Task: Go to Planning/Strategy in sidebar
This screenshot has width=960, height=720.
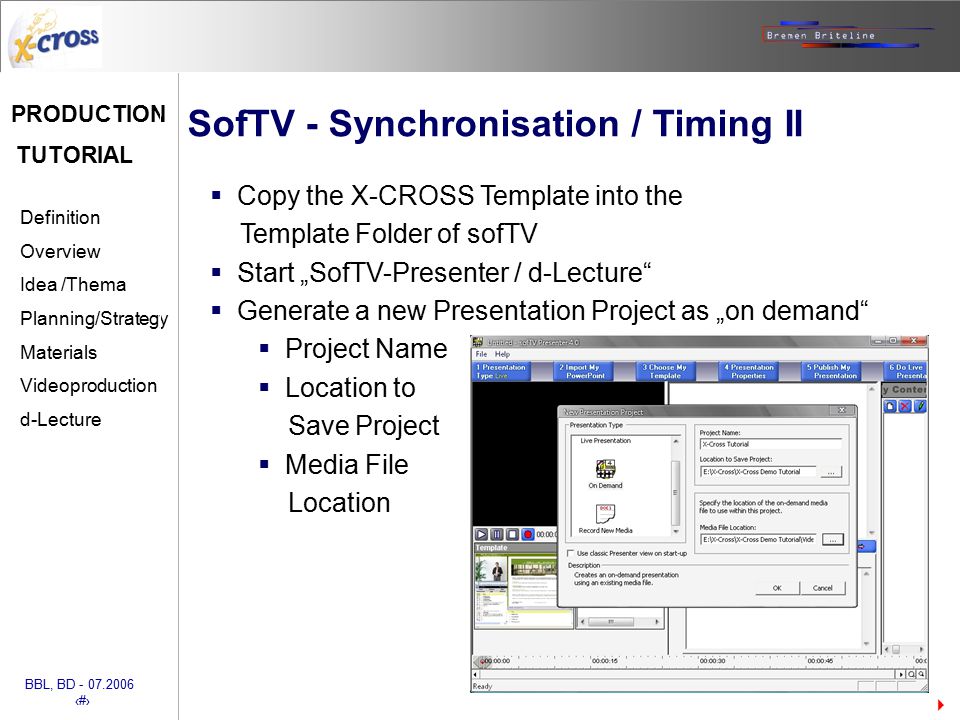Action: tap(94, 318)
